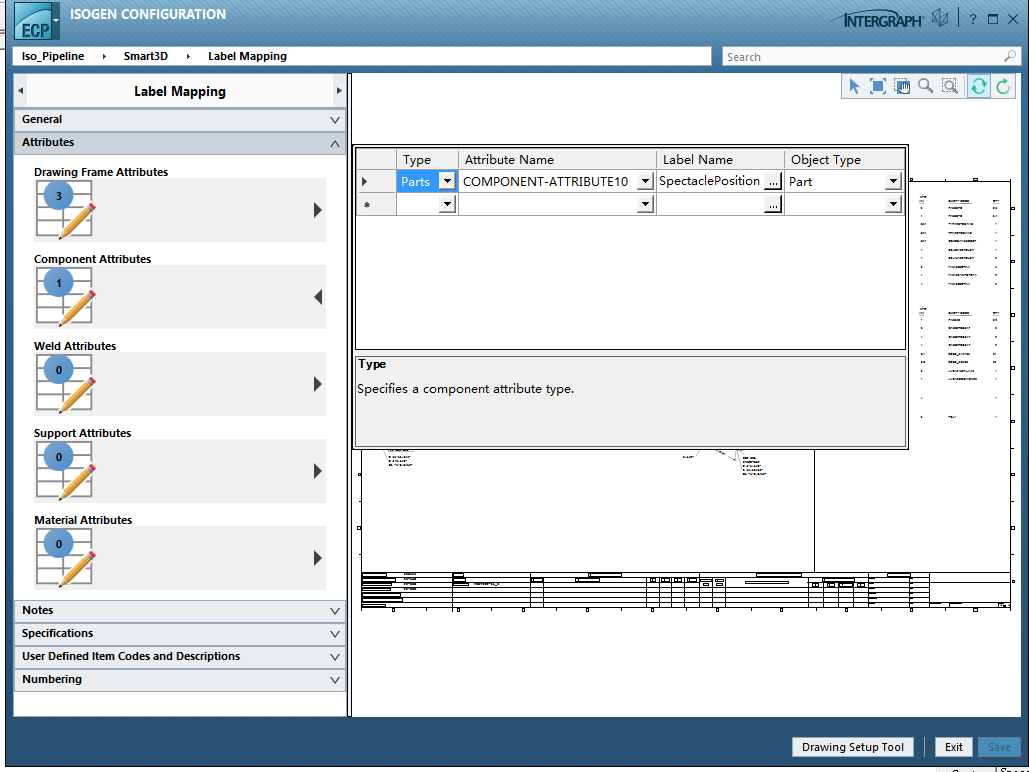Click the Exit button
This screenshot has width=1029, height=772.
pos(954,747)
